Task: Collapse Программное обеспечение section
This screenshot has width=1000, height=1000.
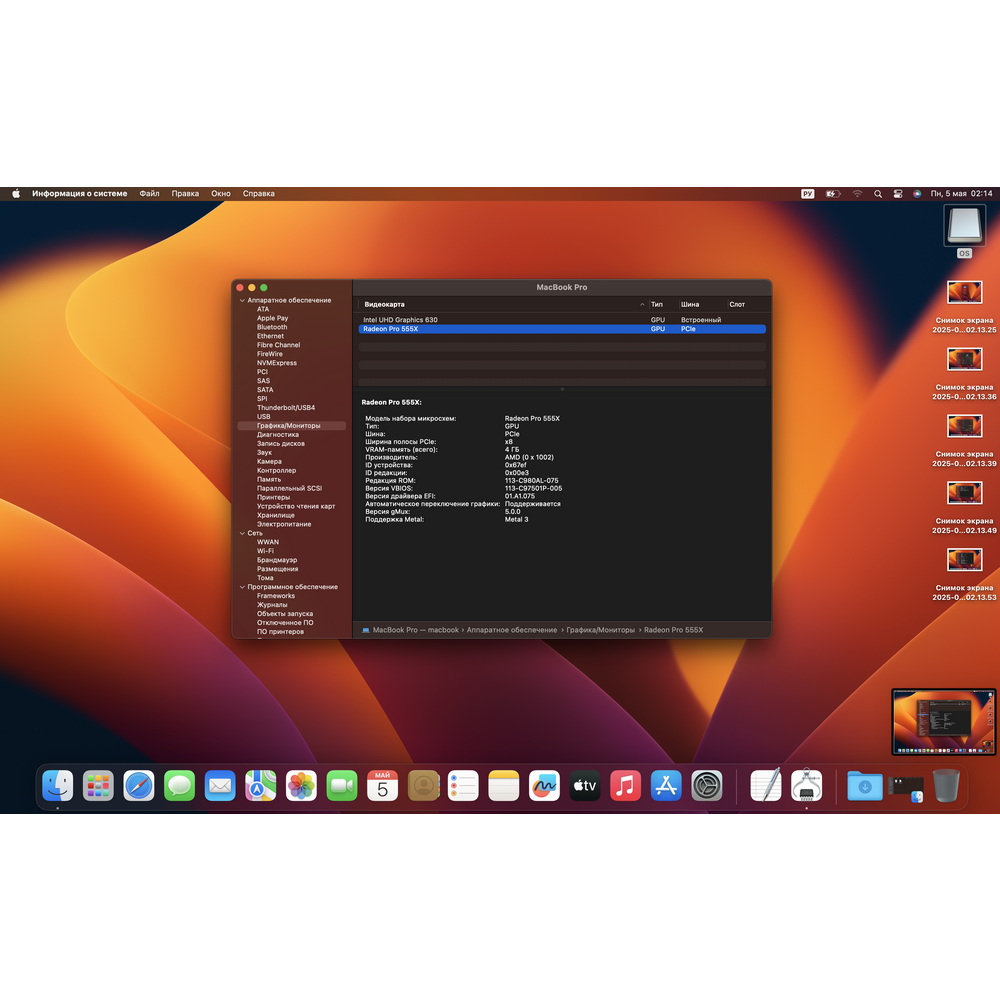Action: pos(242,587)
